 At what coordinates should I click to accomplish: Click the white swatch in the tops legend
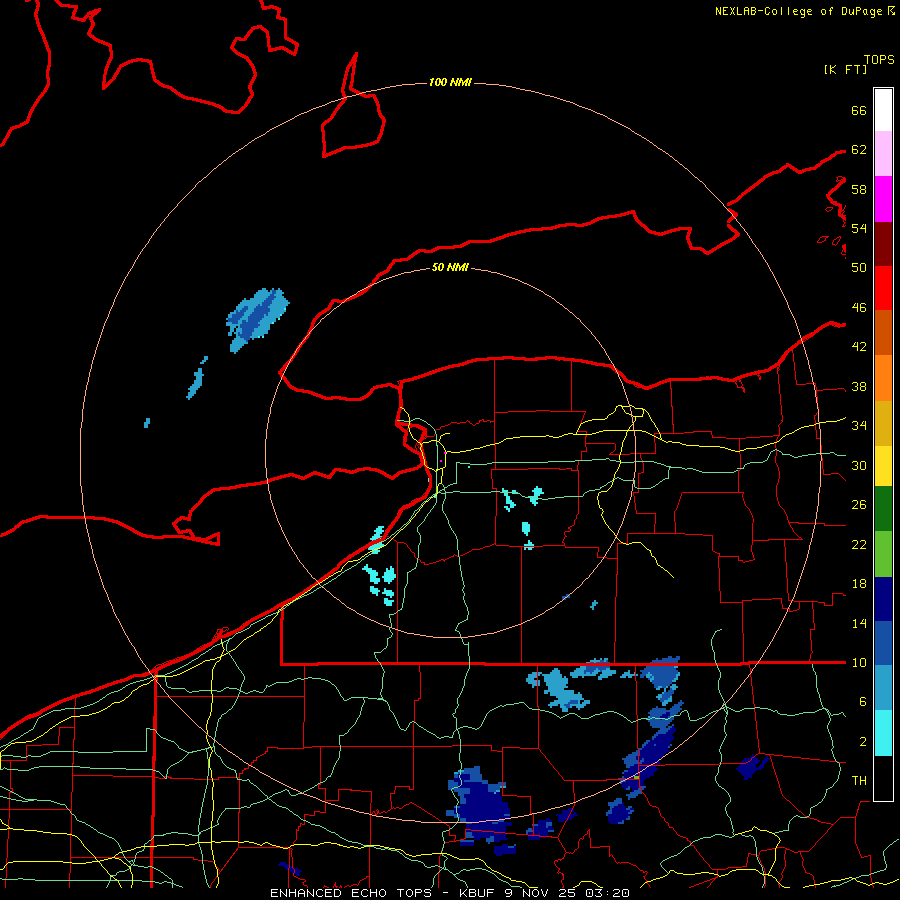tap(883, 110)
